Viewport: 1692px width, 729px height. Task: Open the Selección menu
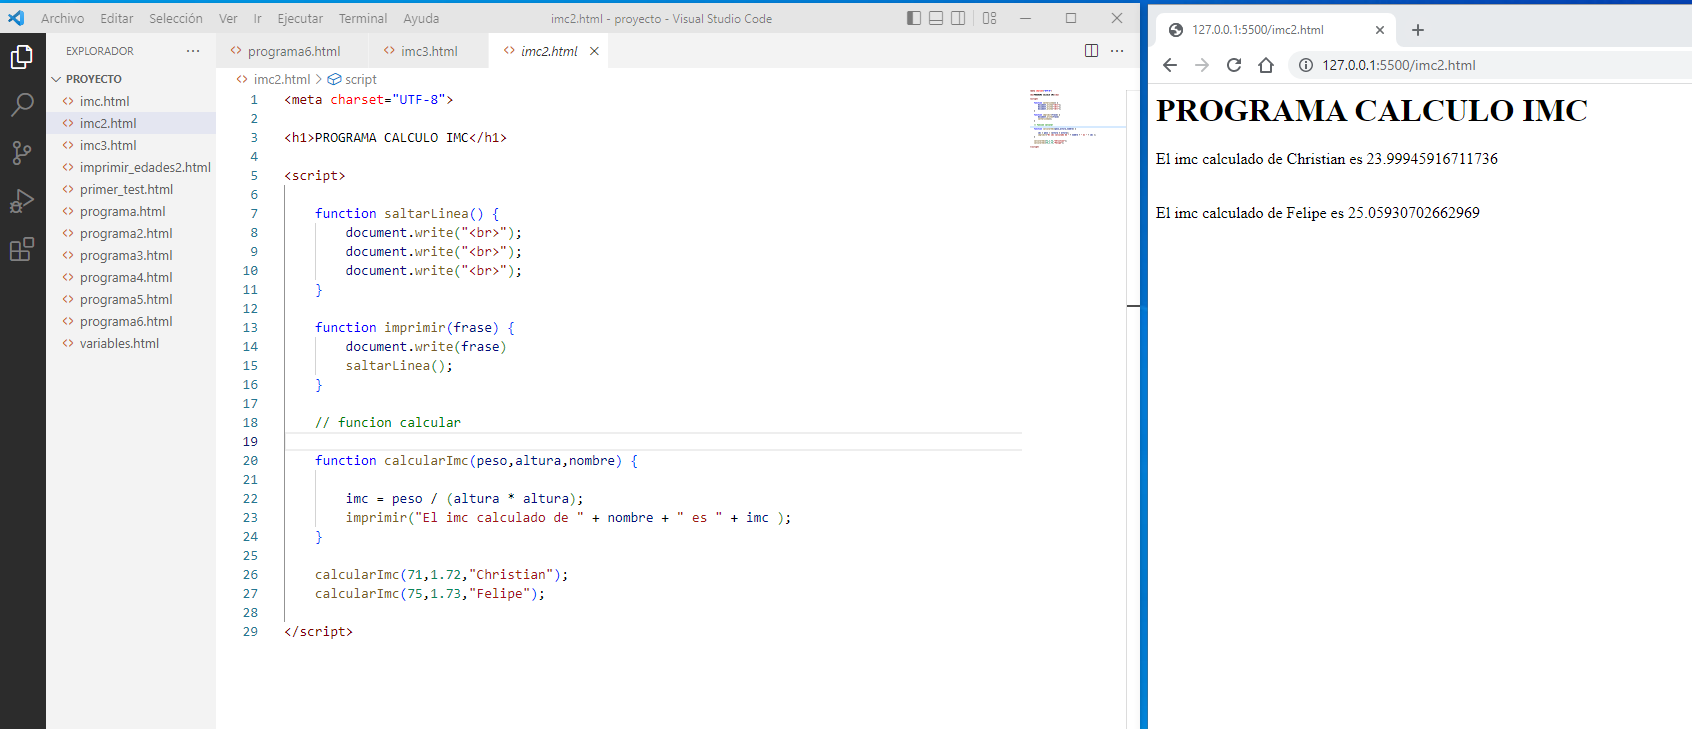coord(176,18)
